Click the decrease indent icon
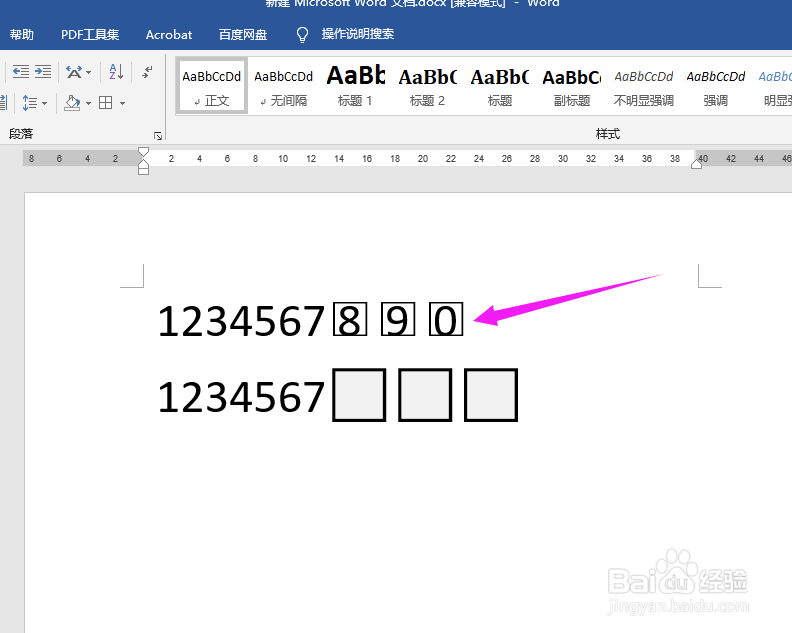This screenshot has width=792, height=633. [21, 72]
